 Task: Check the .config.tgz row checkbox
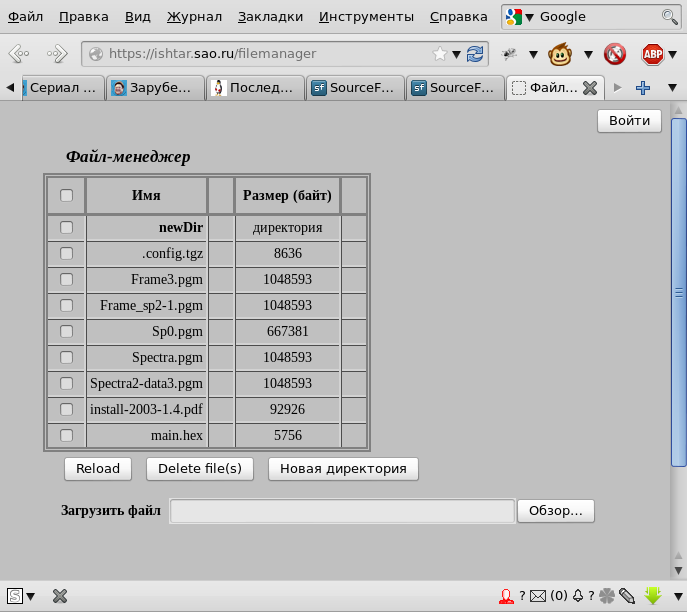tap(67, 253)
